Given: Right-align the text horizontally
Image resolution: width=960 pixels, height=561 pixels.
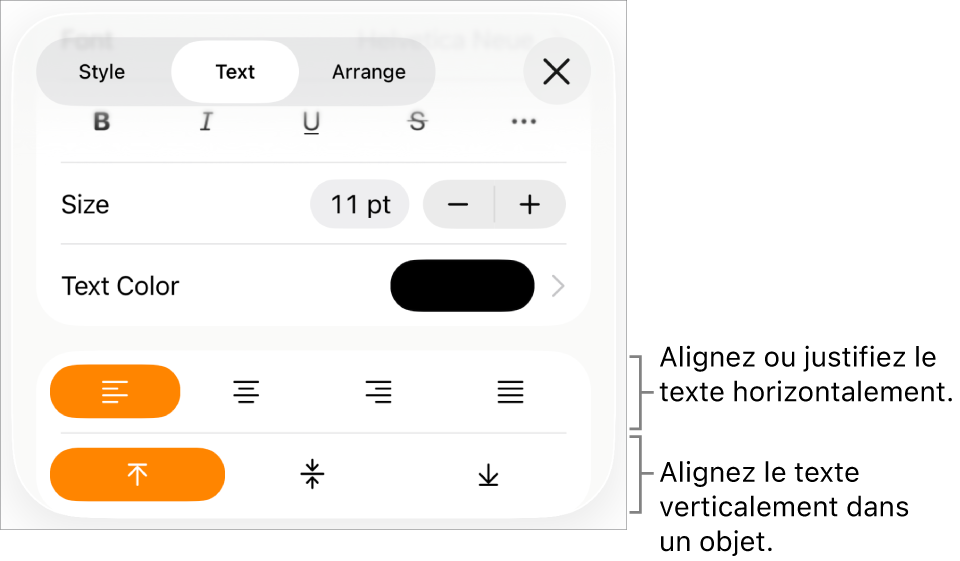Looking at the screenshot, I should tap(378, 391).
